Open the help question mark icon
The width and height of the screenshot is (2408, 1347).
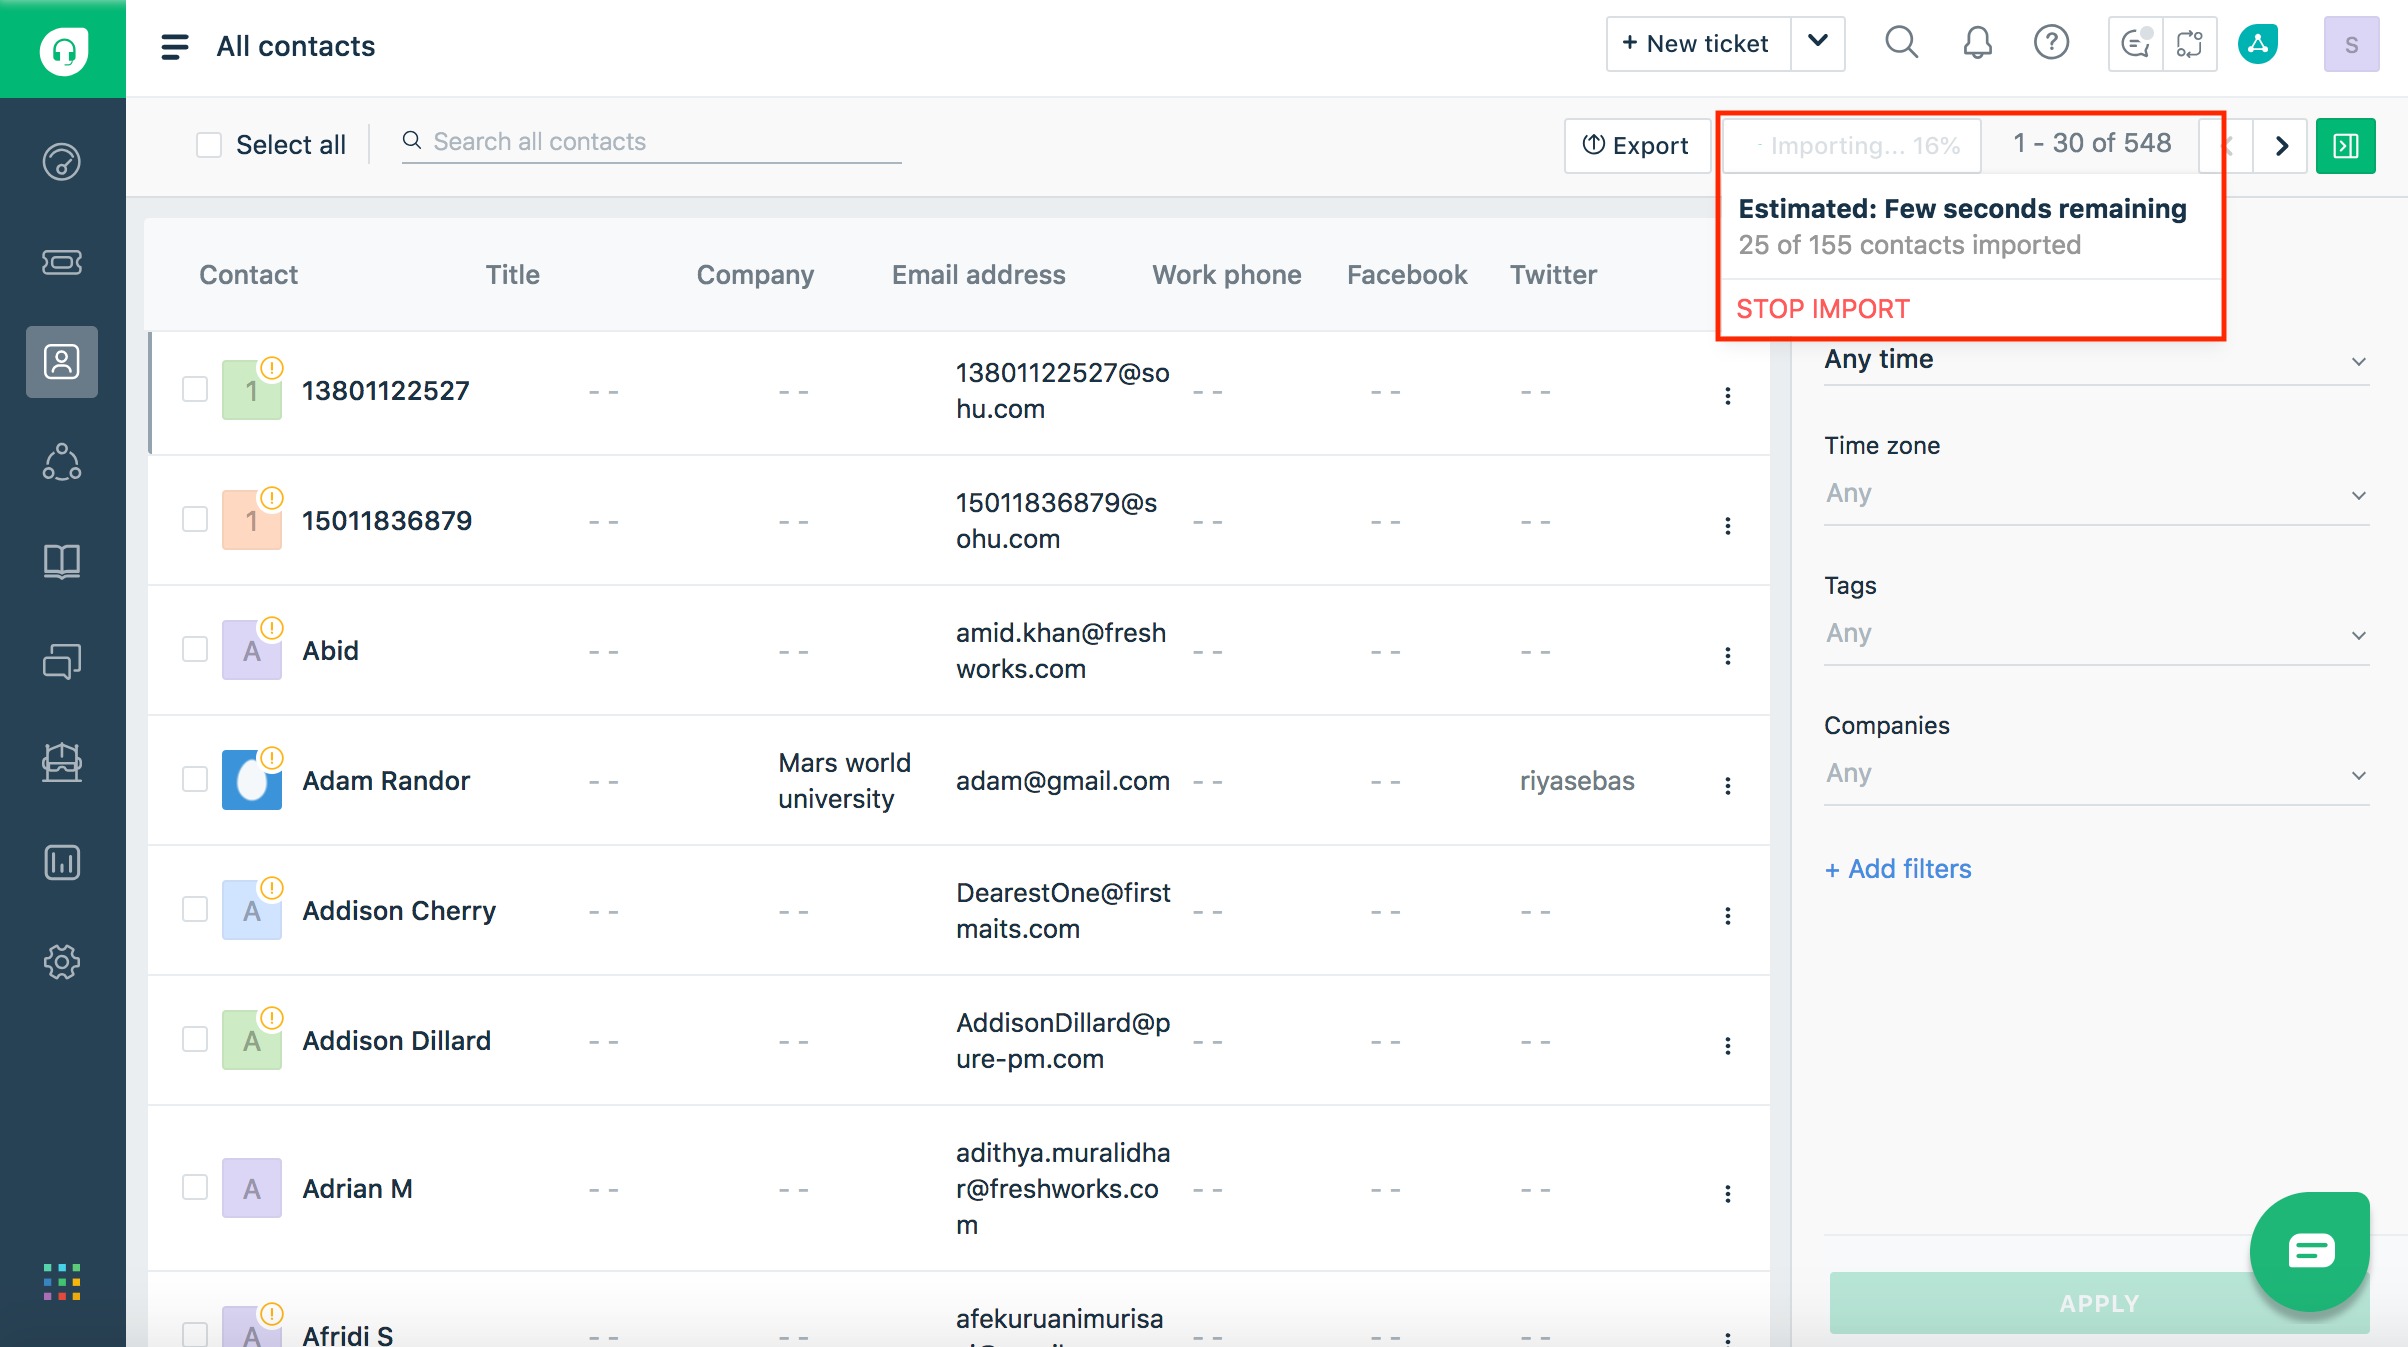pyautogui.click(x=2051, y=43)
